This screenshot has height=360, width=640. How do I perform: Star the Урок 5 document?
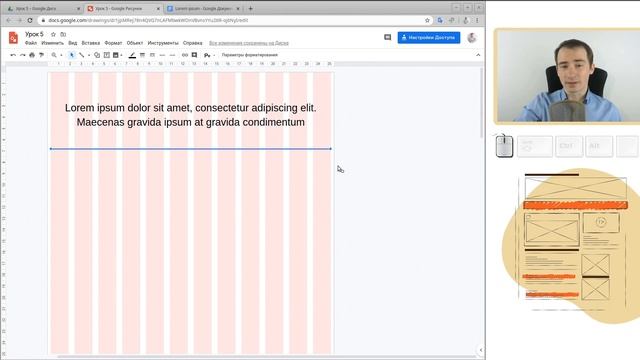point(53,34)
